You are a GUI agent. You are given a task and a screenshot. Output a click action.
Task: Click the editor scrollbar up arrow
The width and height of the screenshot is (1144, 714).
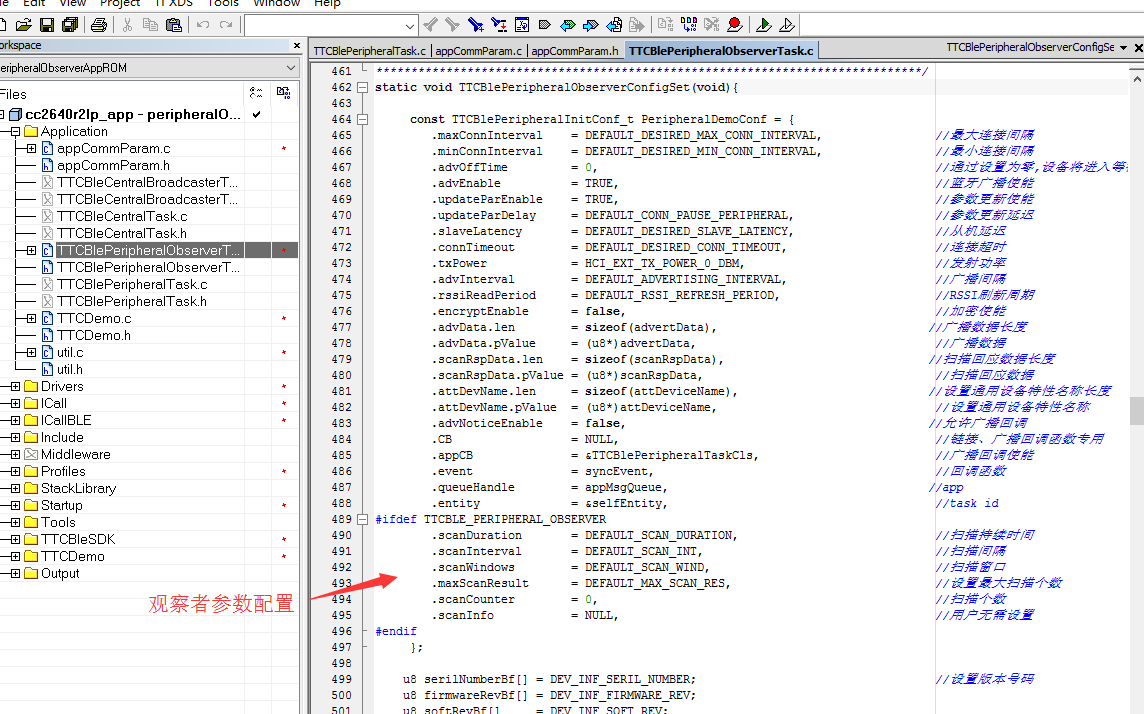coord(1136,78)
